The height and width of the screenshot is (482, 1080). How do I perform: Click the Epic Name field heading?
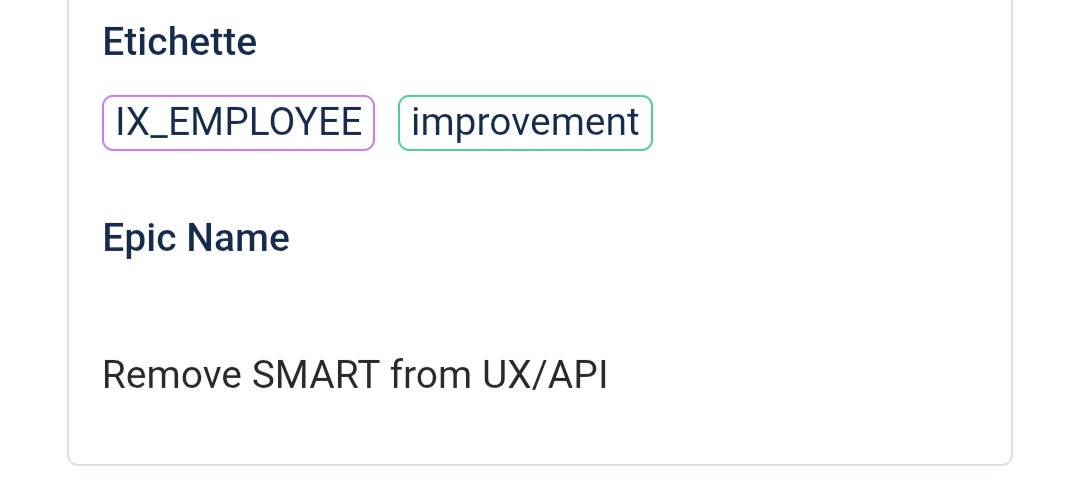click(196, 238)
